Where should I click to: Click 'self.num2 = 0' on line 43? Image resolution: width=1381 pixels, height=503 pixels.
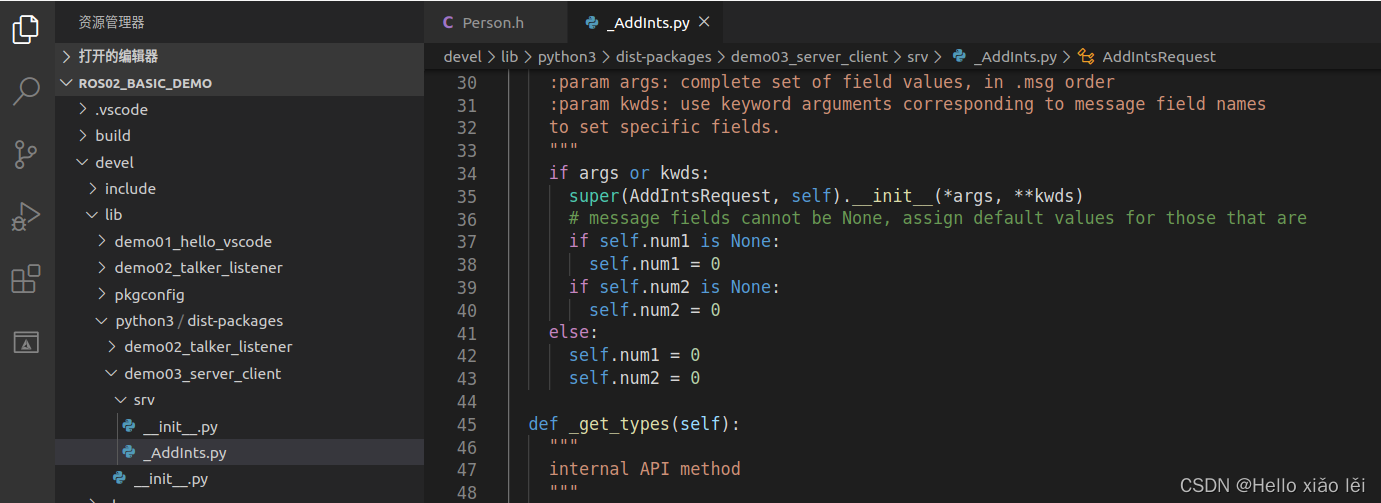(x=634, y=378)
